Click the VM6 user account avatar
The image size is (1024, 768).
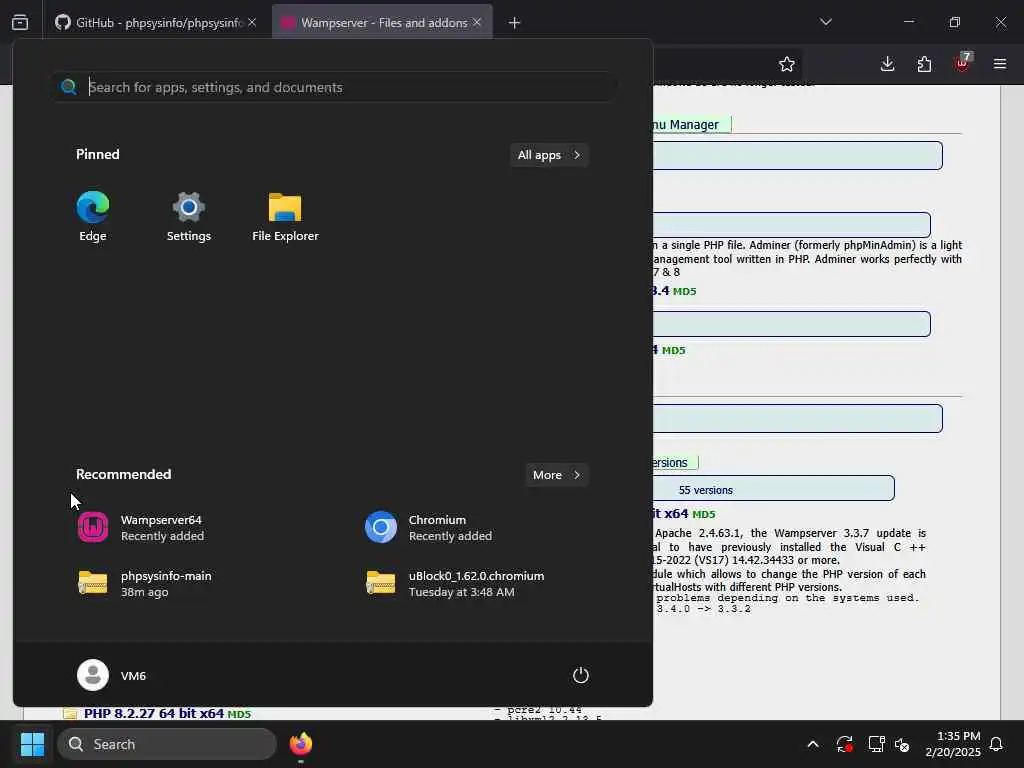click(x=93, y=675)
